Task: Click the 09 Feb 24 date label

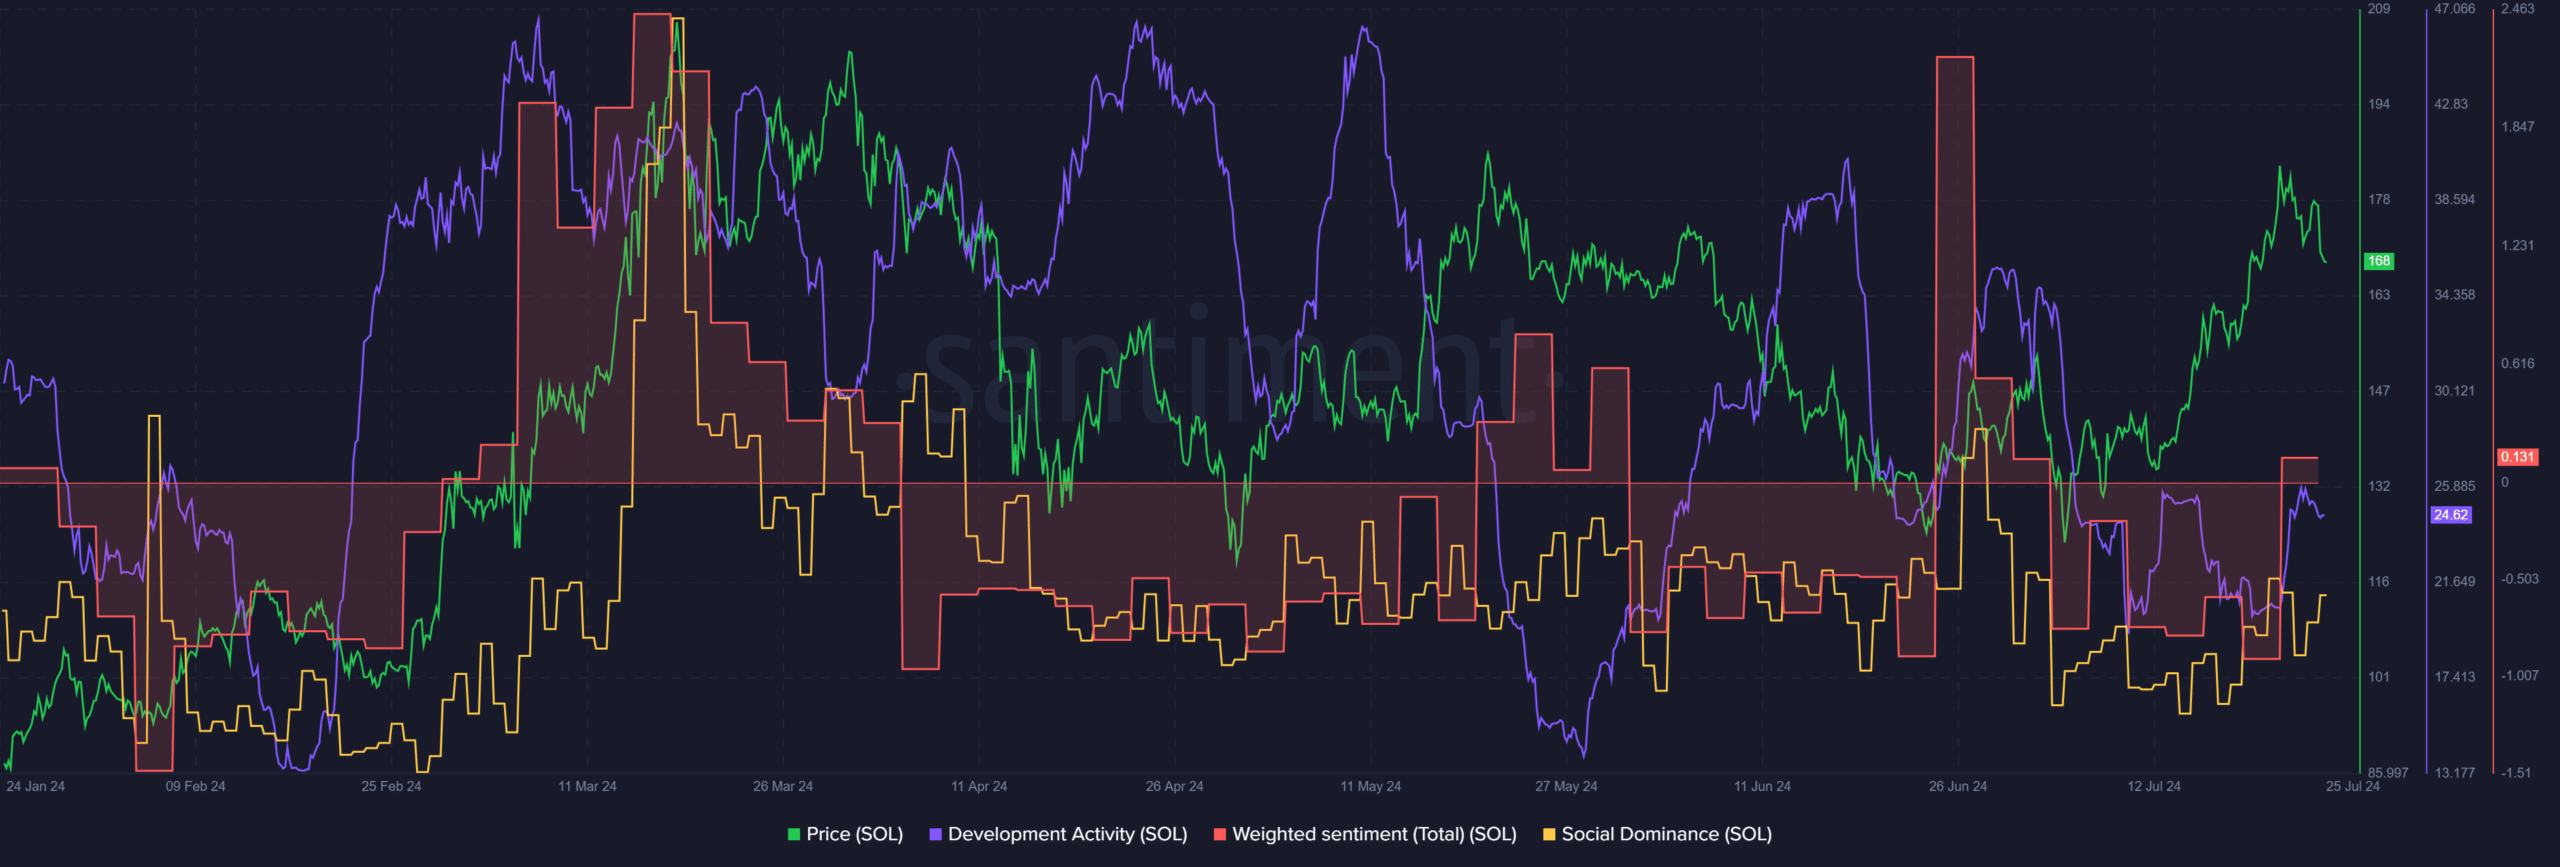Action: 195,787
